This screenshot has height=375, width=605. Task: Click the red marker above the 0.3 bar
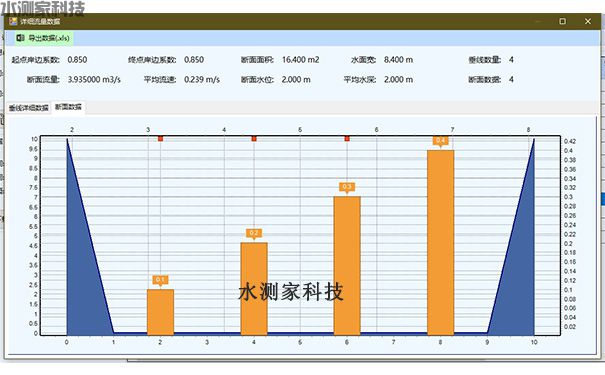coord(347,139)
